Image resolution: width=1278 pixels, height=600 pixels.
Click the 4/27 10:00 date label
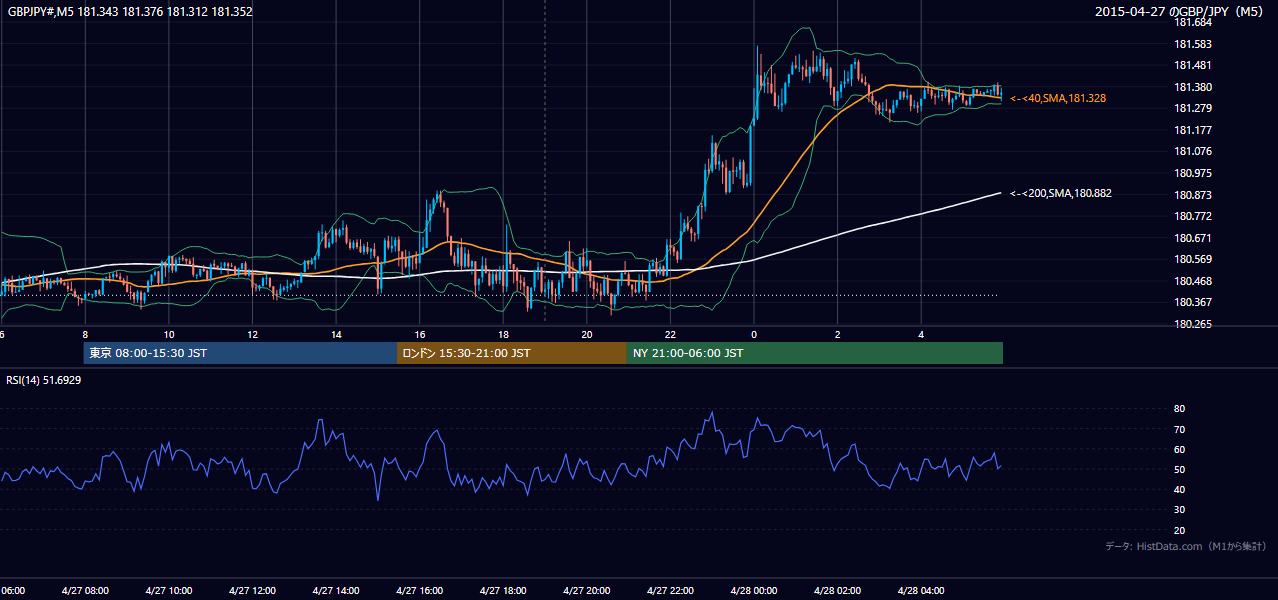(x=169, y=591)
